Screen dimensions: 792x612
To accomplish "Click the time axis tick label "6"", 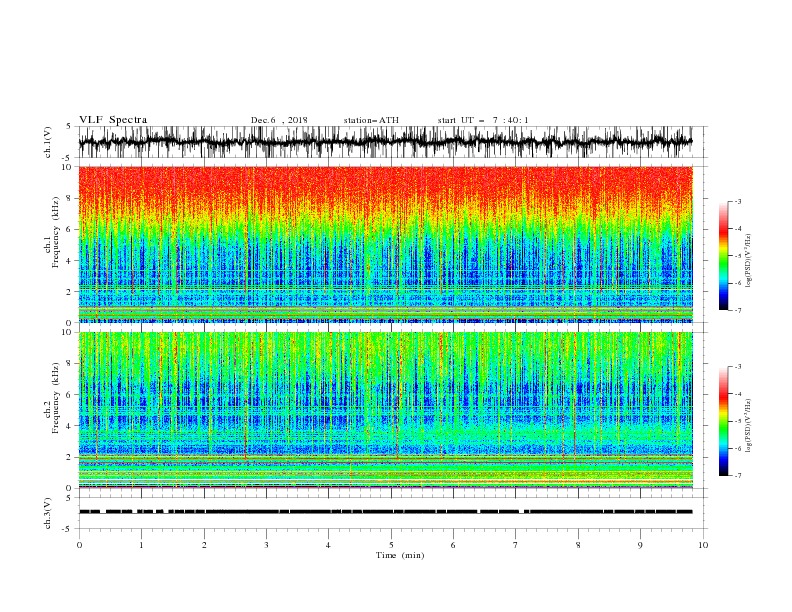I will (x=454, y=545).
